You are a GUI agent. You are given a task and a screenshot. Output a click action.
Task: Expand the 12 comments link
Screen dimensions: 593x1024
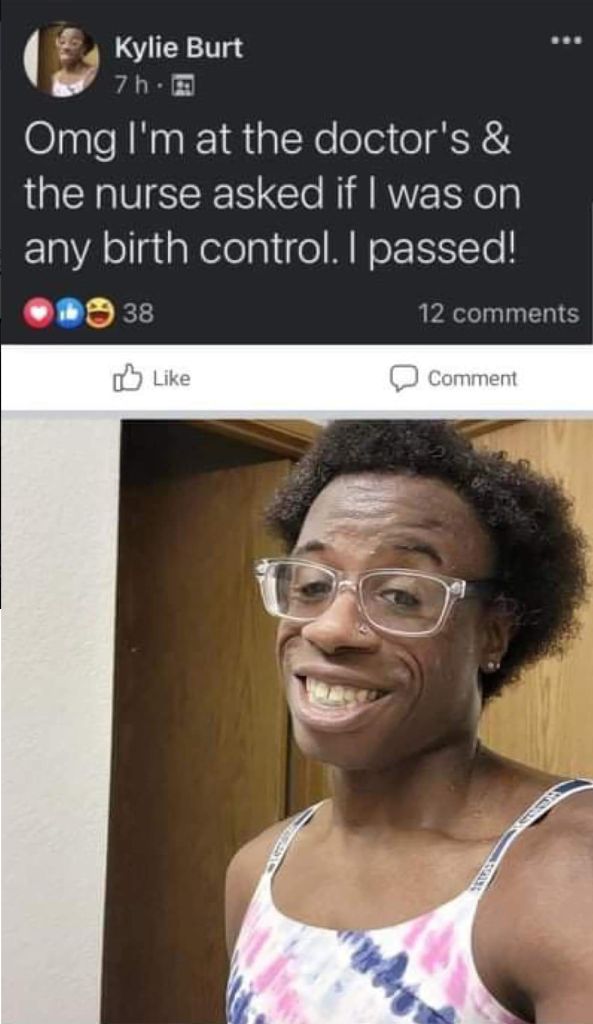click(498, 313)
